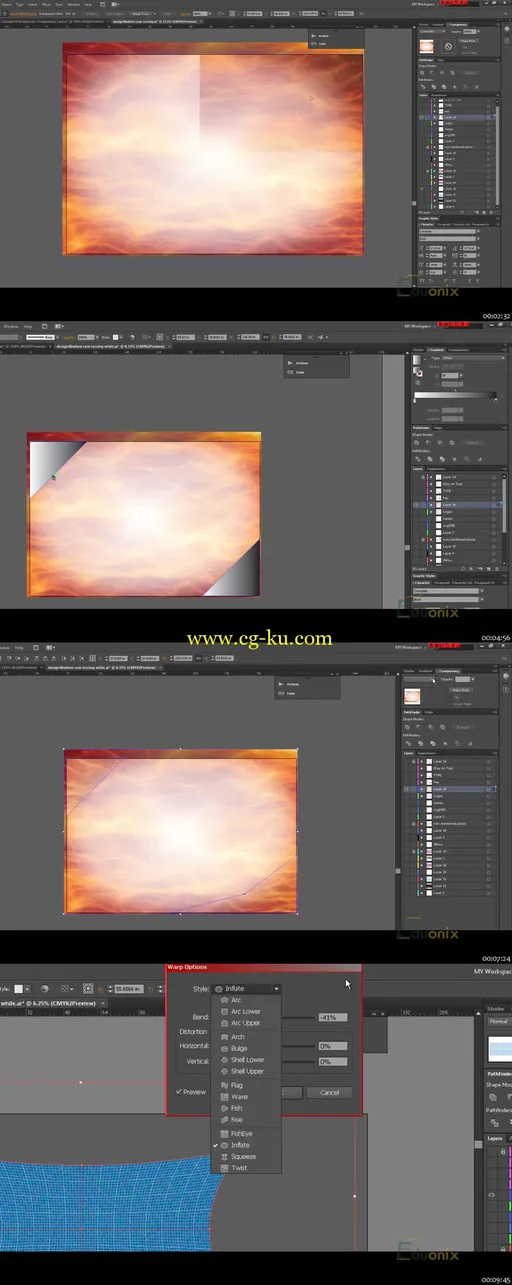The image size is (512, 1285).
Task: Open the Normal blend dropdown beside Warp dialog
Action: pos(499,1021)
